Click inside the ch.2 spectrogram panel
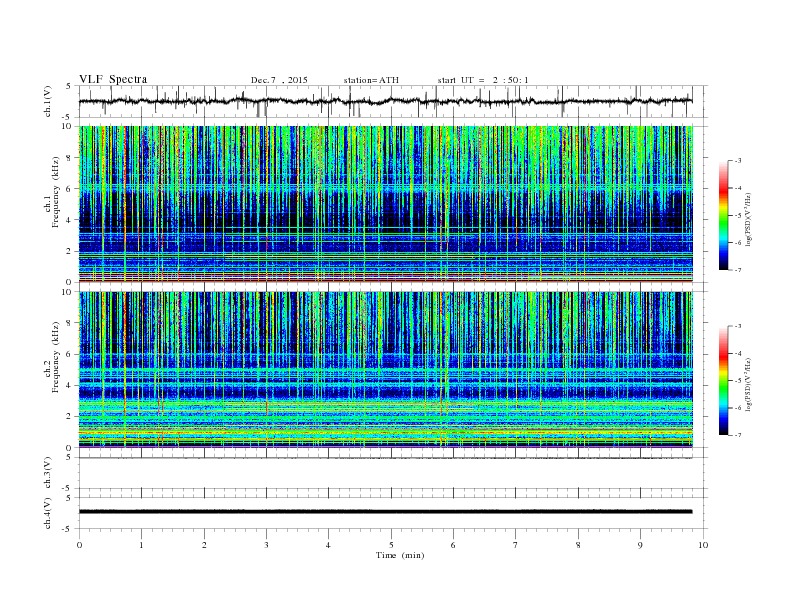 (386, 370)
